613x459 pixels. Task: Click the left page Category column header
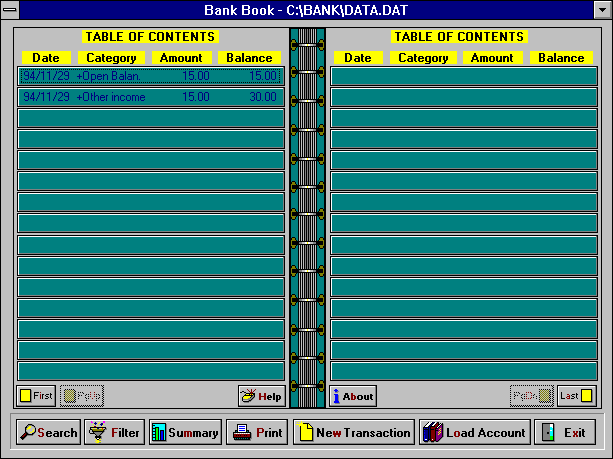(111, 57)
